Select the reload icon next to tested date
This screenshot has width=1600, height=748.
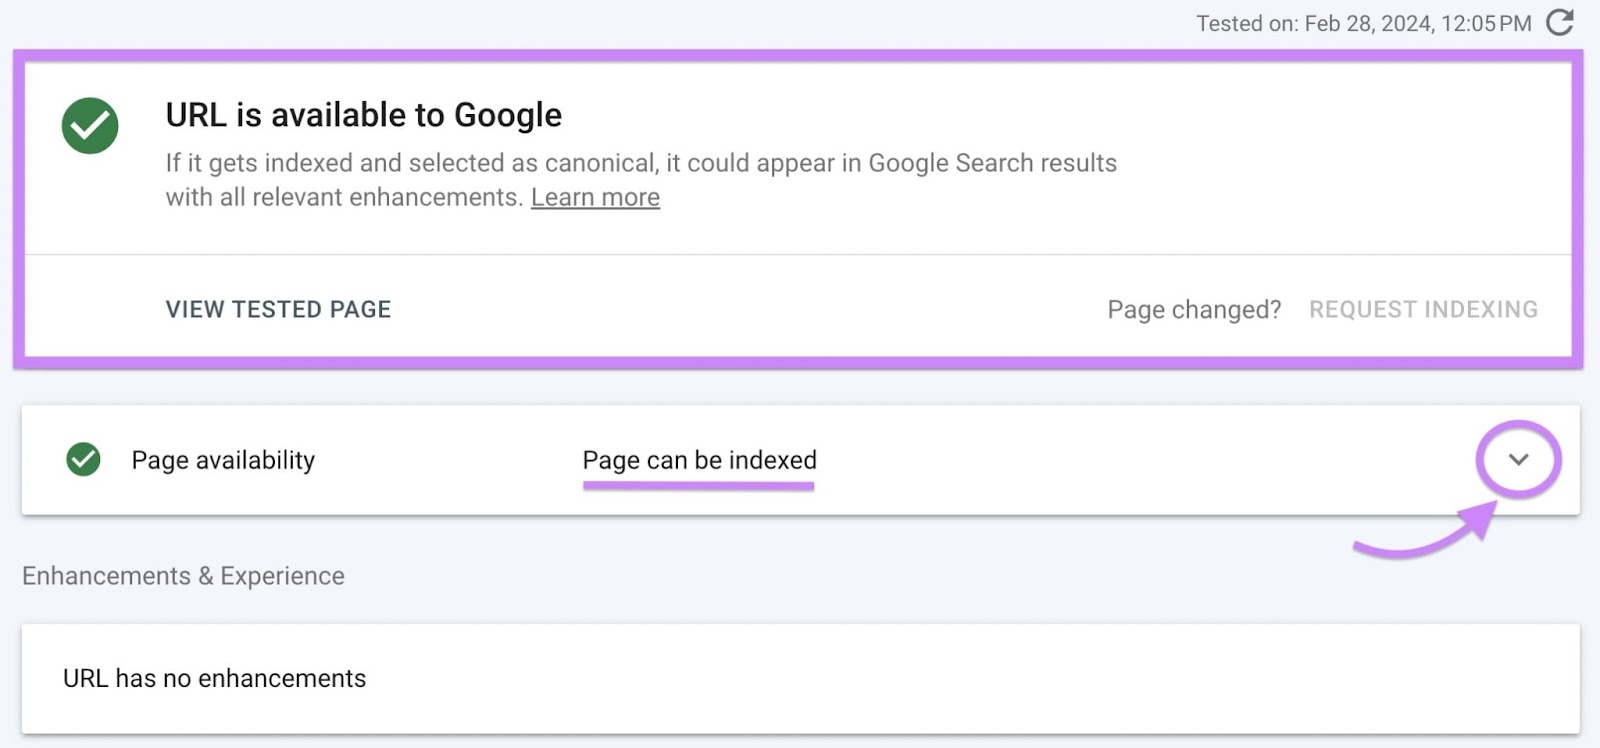point(1562,22)
